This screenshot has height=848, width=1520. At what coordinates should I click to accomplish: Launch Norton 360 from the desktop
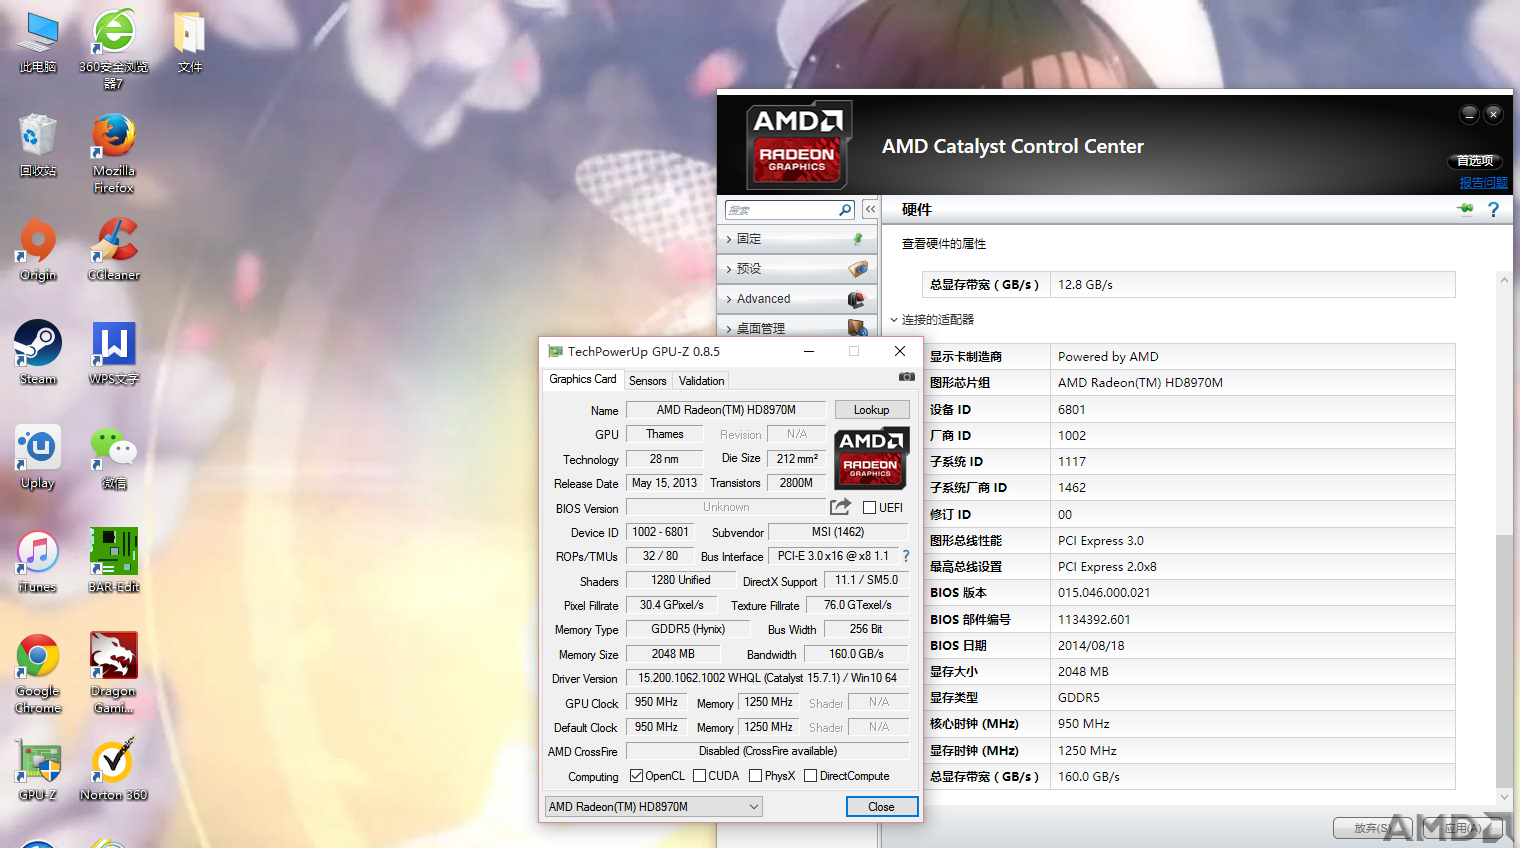114,770
